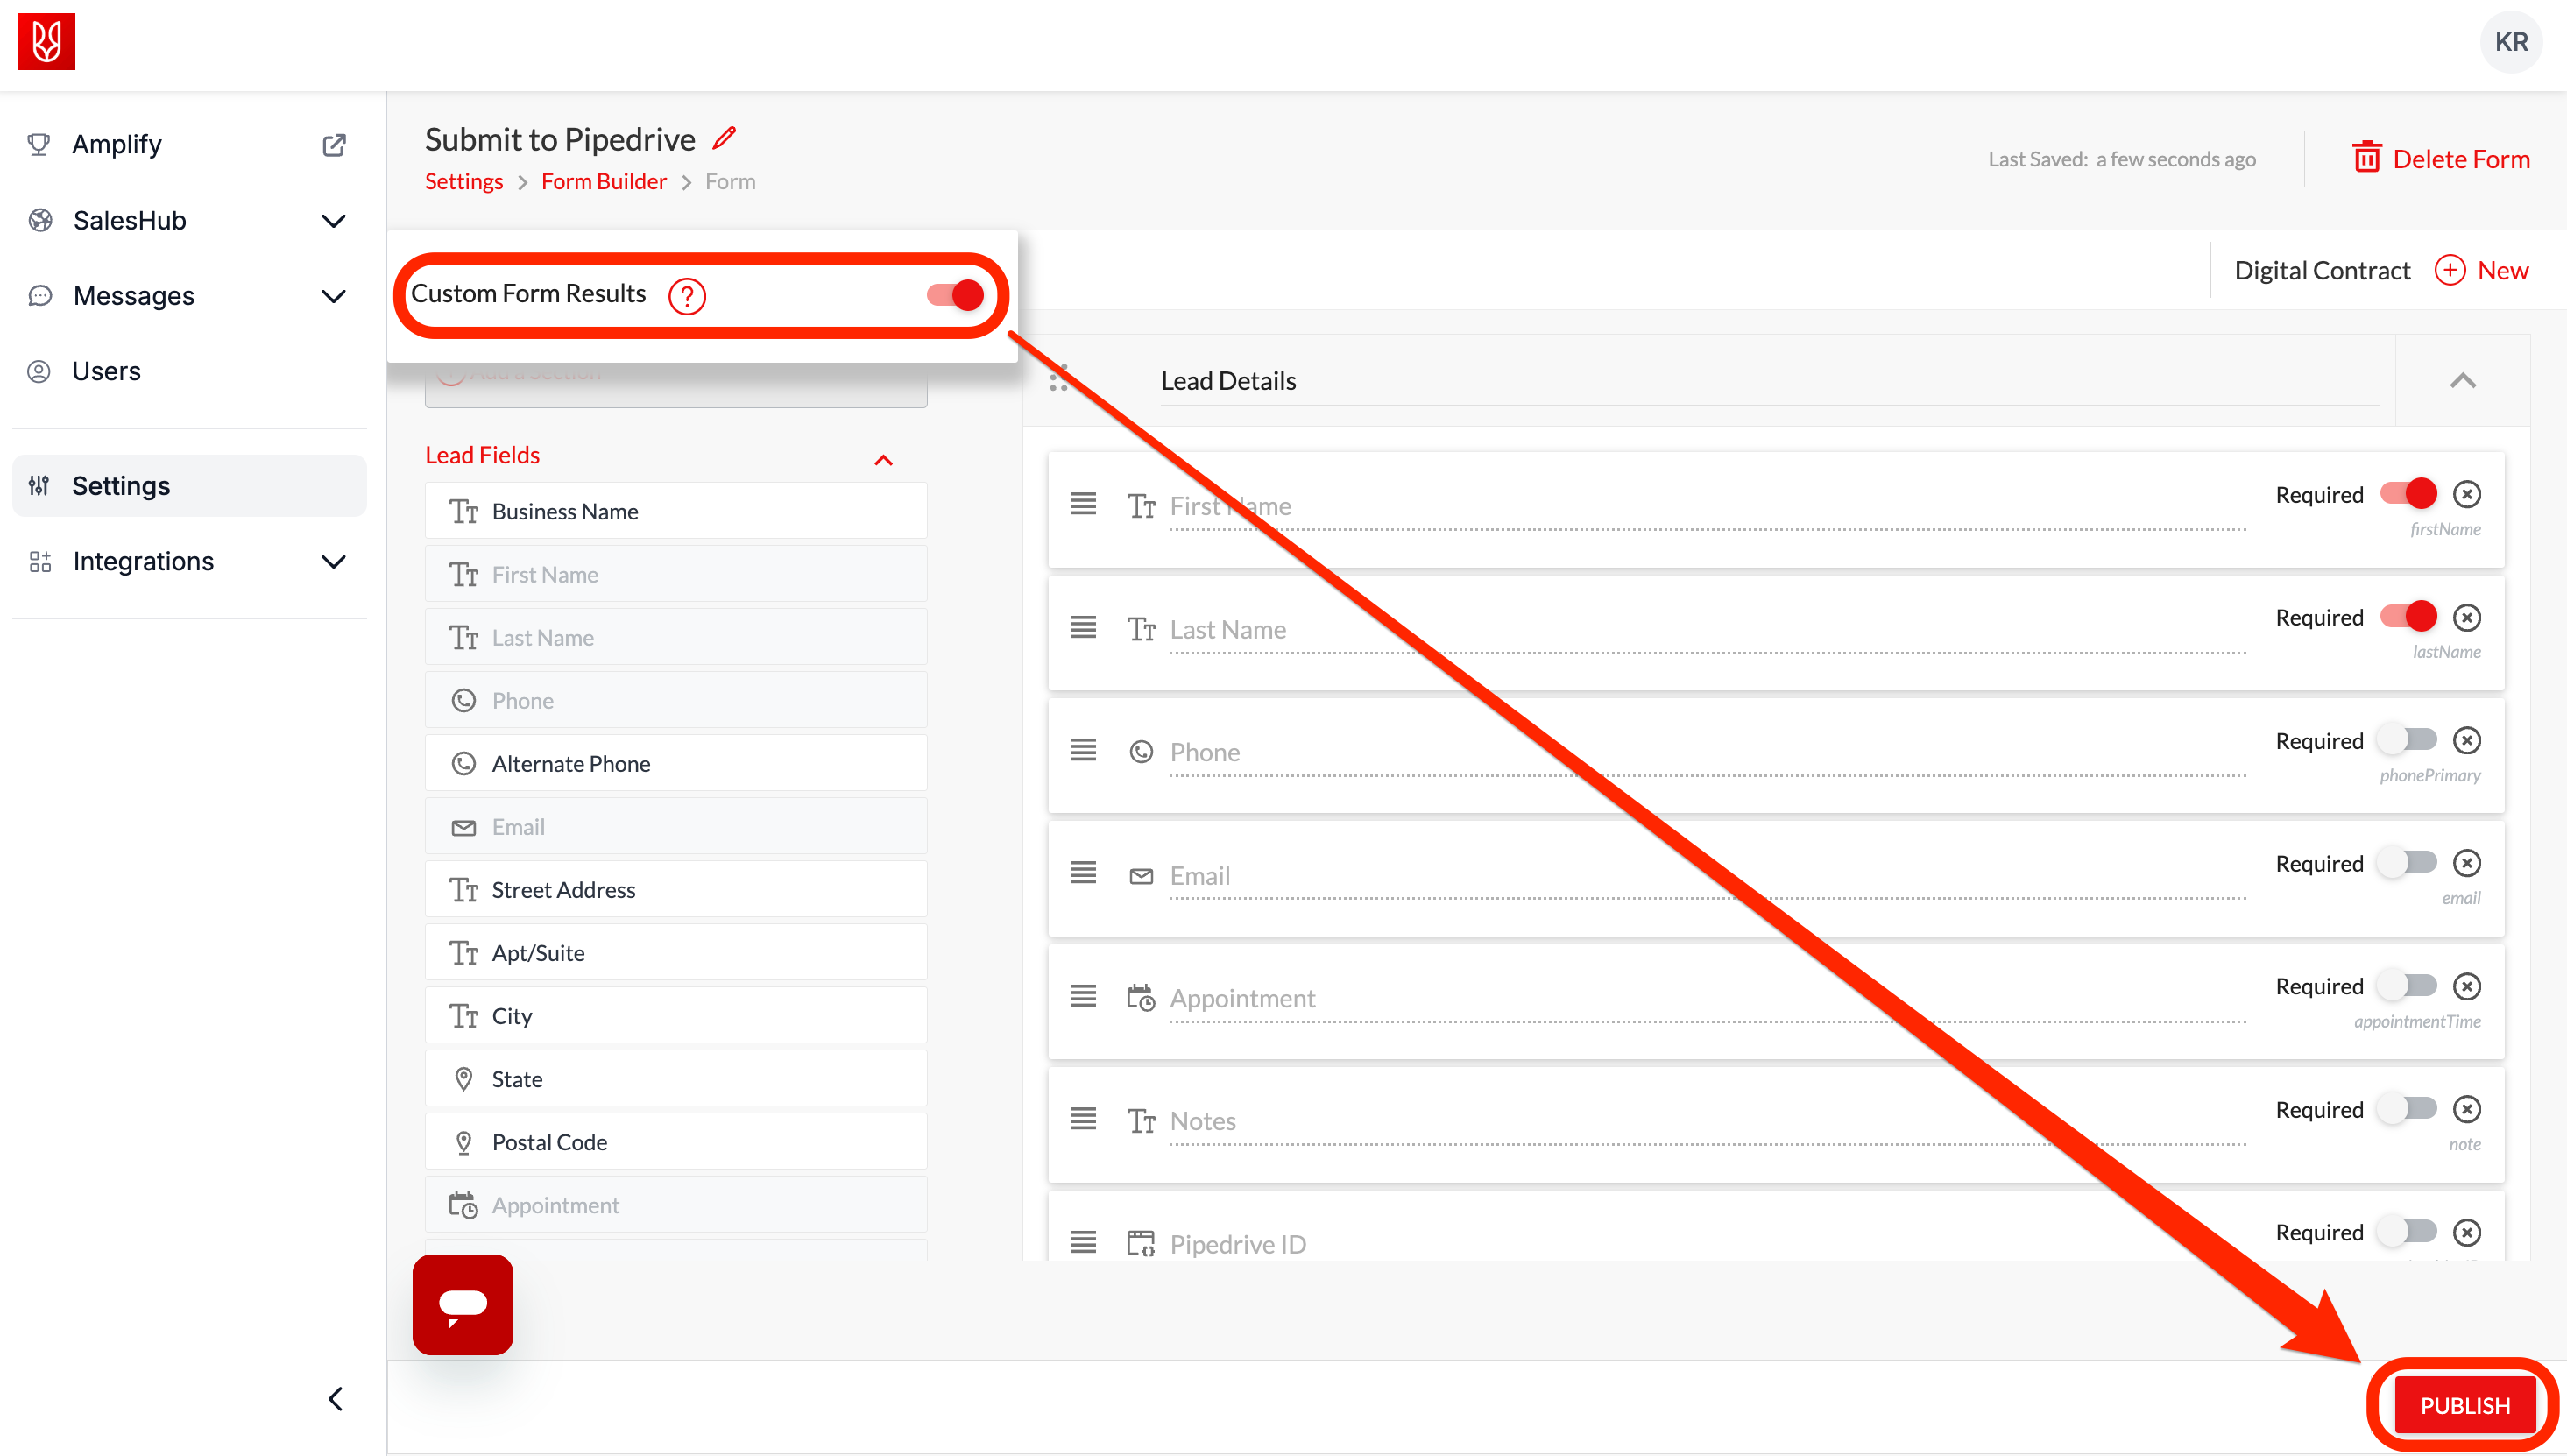Remove the First Name field with X icon

point(2467,494)
